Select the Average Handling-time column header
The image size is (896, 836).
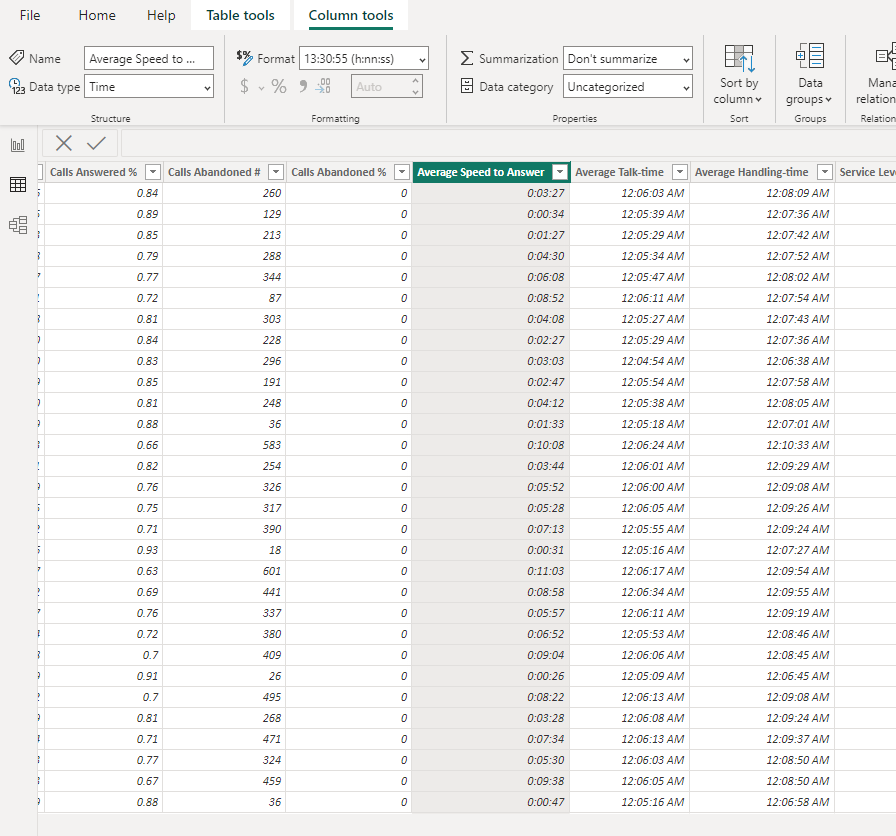751,172
